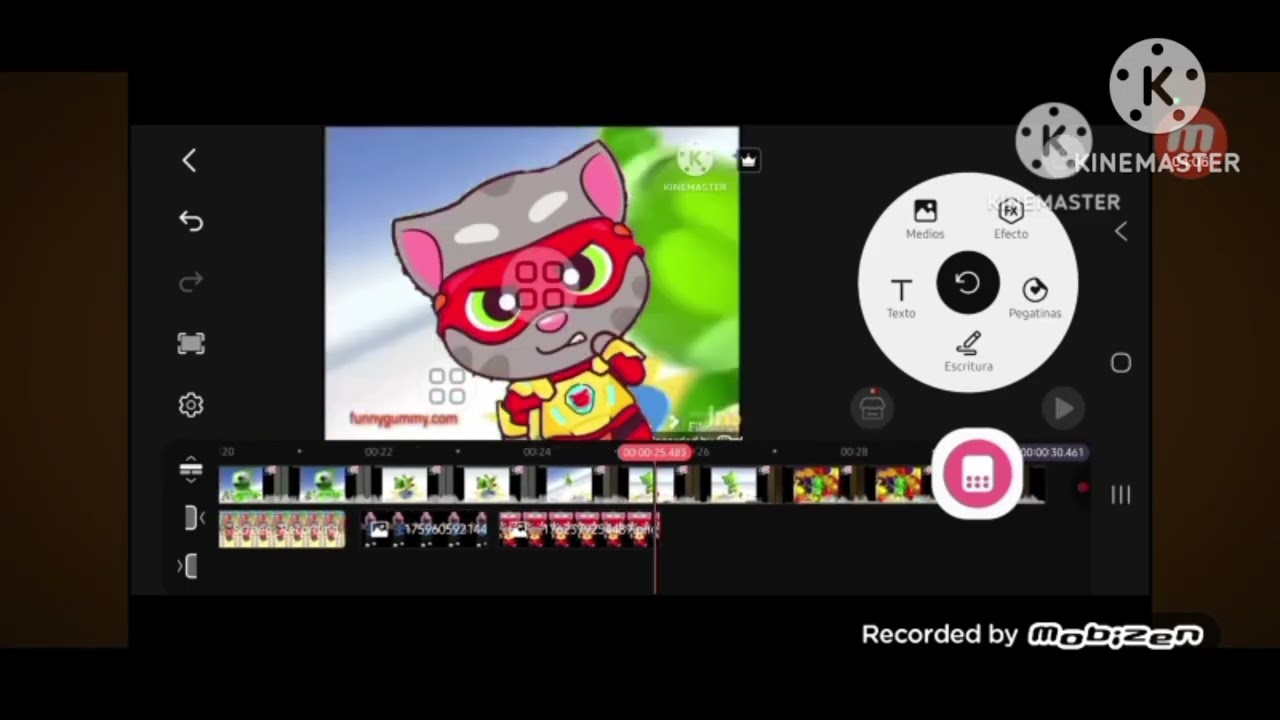Click the 00:28 ruler mark
1280x720 pixels.
[854, 452]
